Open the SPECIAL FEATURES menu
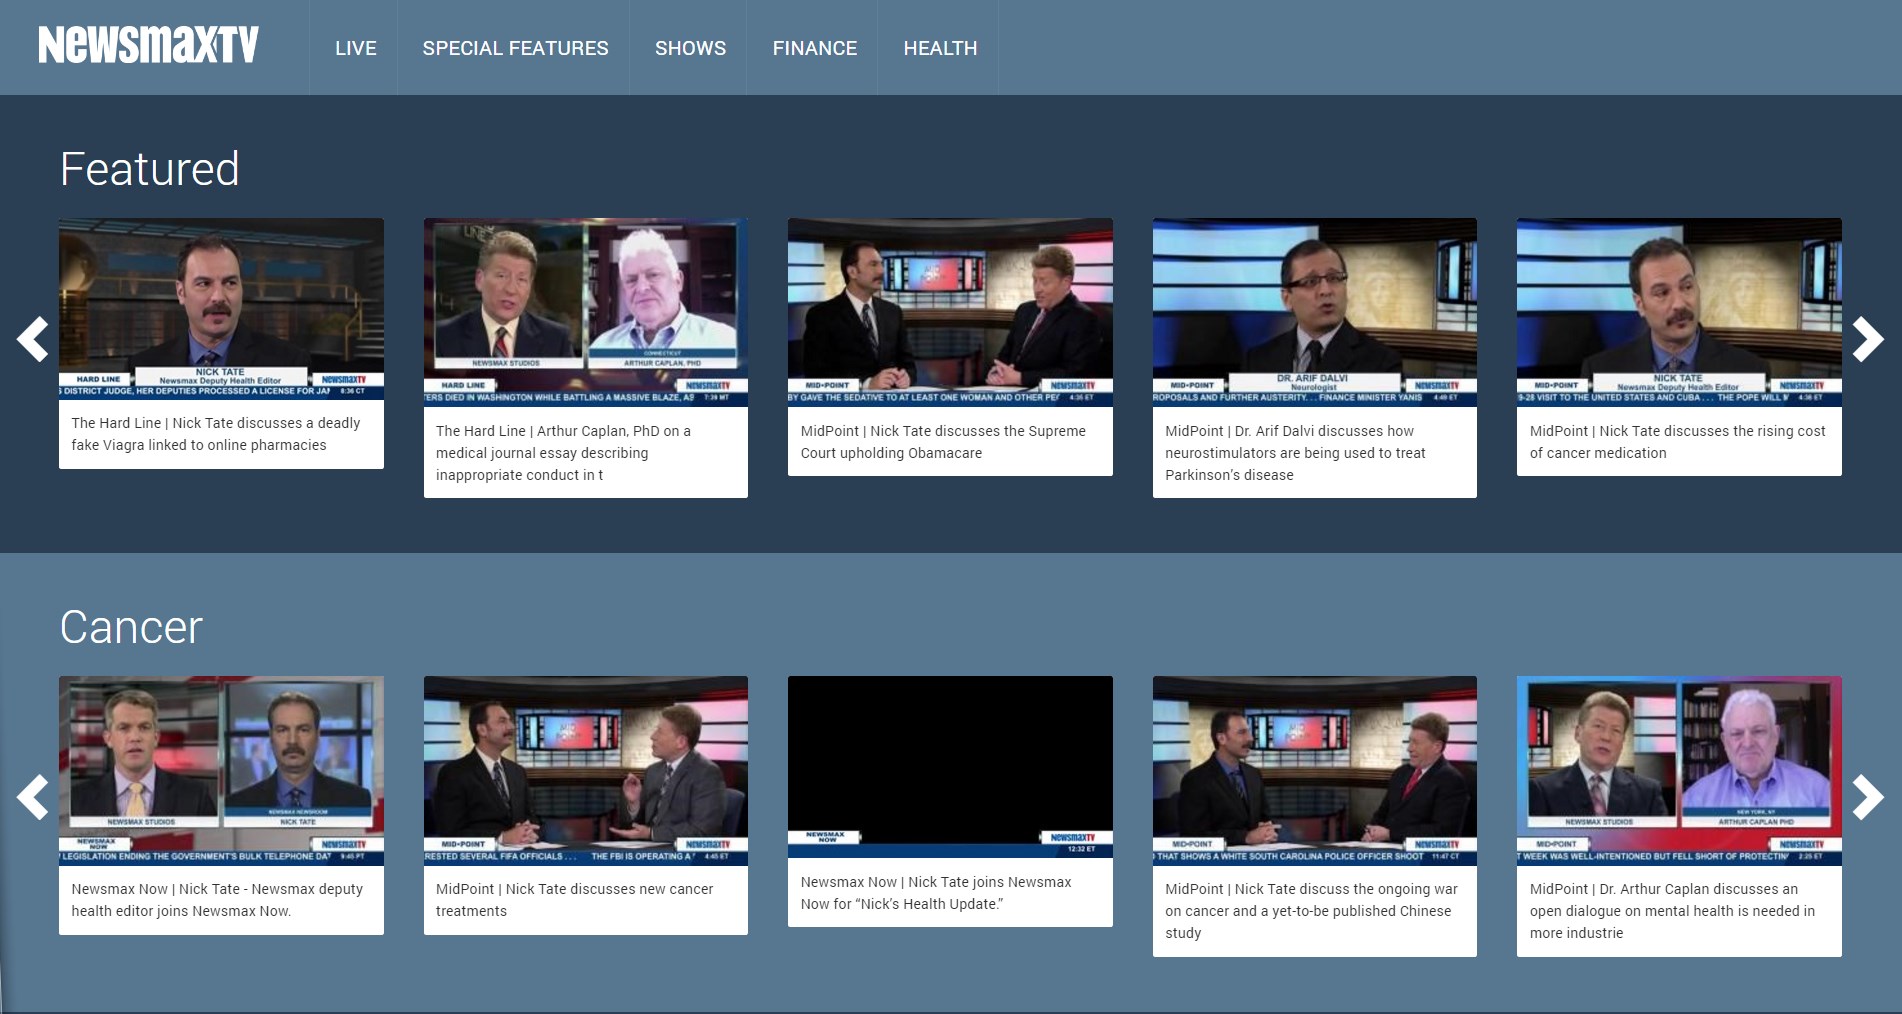Image resolution: width=1902 pixels, height=1014 pixels. 515,48
